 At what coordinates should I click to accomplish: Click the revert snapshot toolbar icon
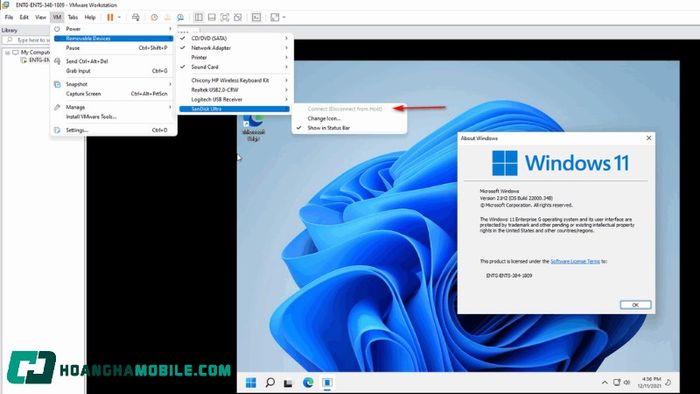[x=167, y=17]
